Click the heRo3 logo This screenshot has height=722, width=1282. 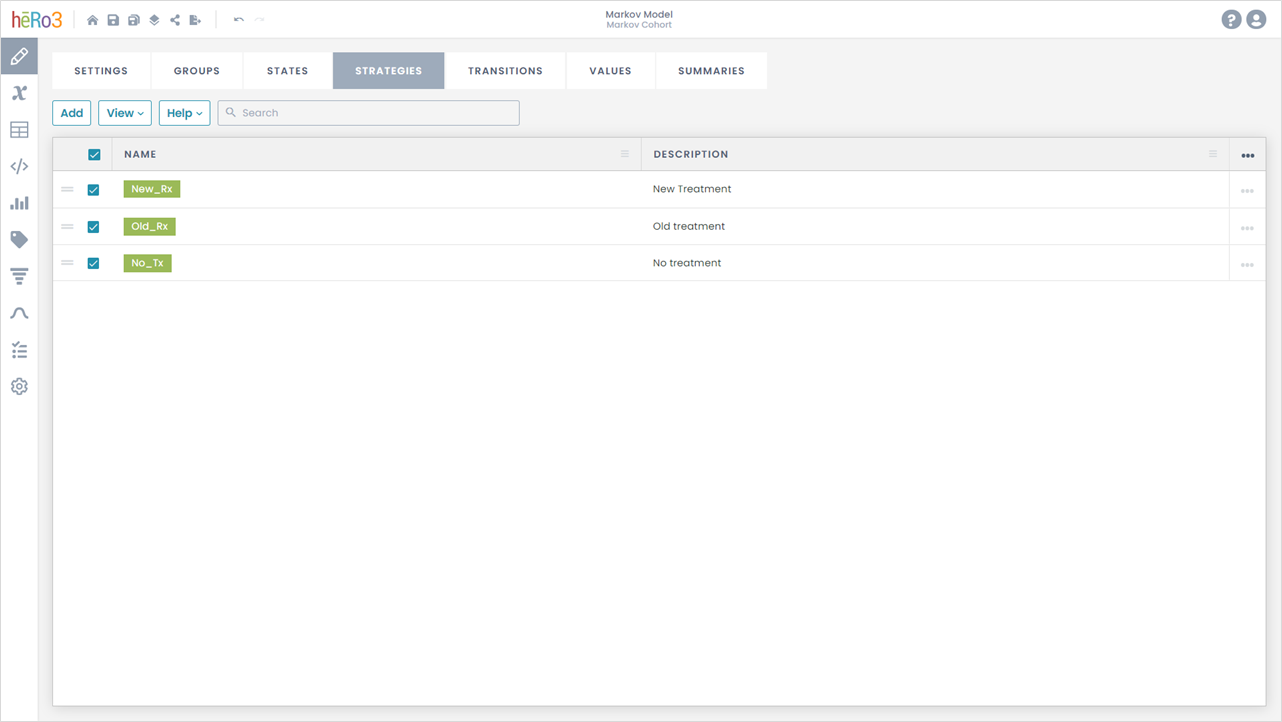[37, 20]
